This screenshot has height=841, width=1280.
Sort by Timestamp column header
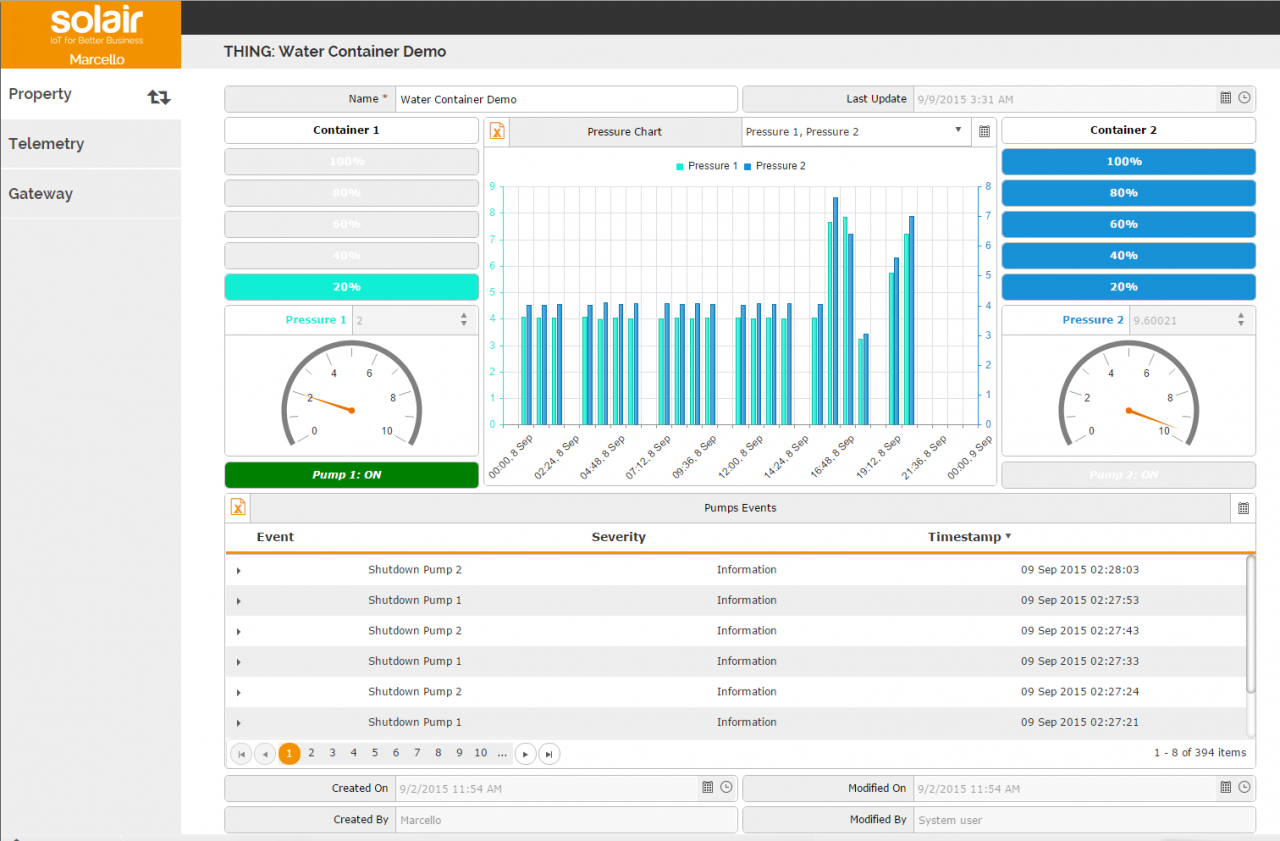point(969,537)
